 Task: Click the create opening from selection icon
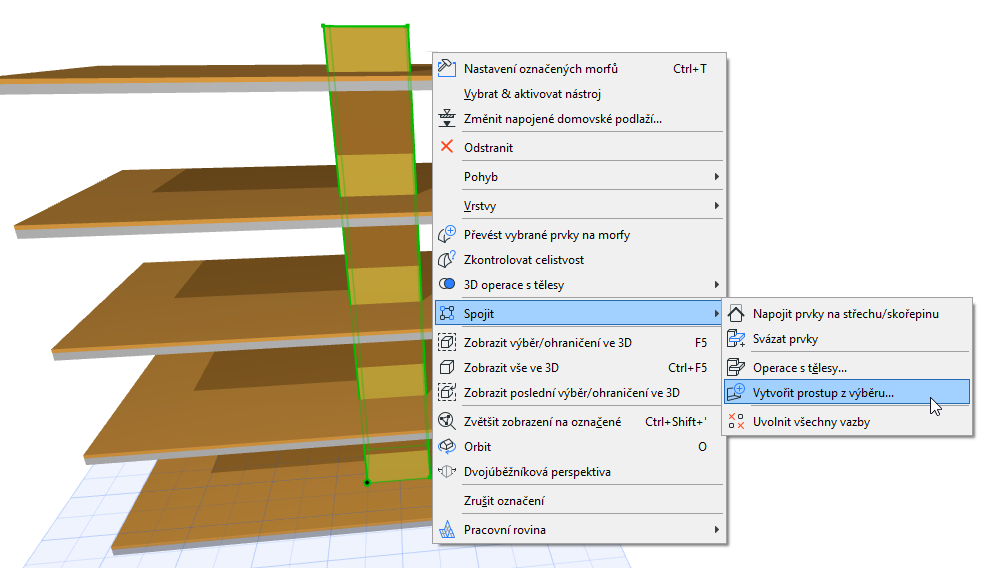tap(736, 392)
